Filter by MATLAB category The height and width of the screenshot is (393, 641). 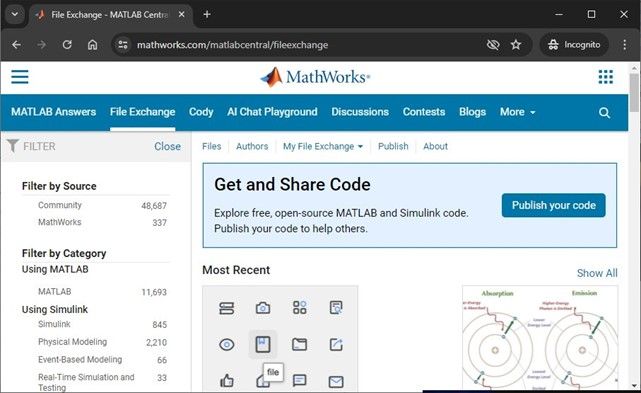coord(54,292)
